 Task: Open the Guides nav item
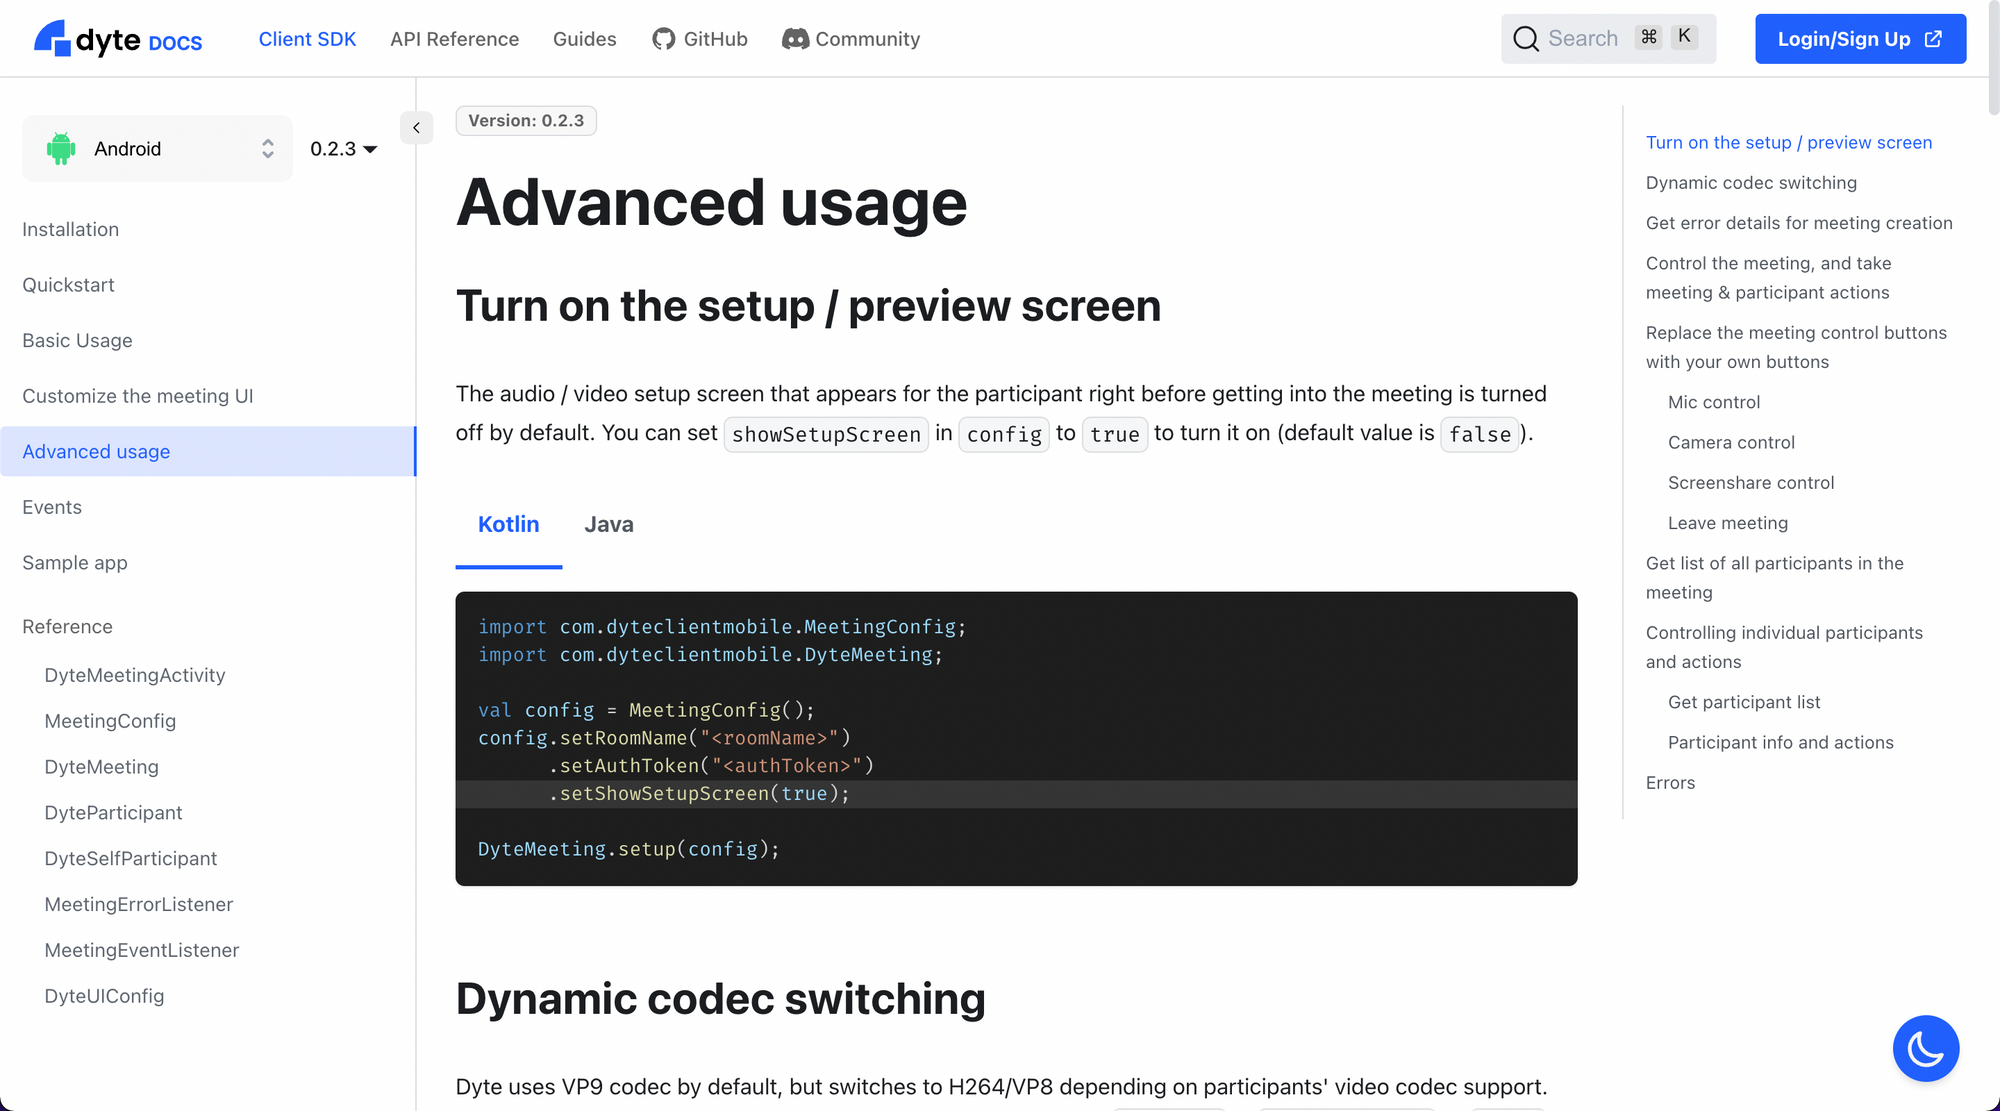(x=584, y=39)
